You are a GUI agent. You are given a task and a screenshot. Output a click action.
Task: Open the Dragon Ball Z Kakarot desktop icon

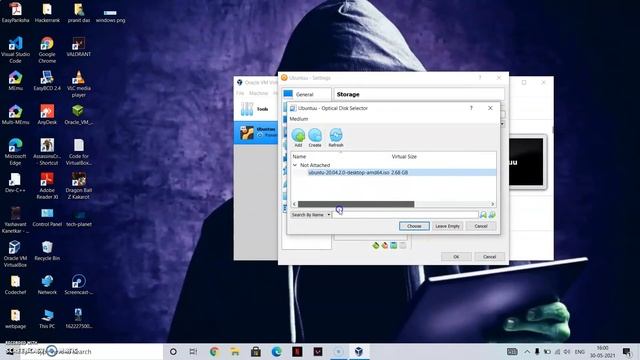pos(78,185)
